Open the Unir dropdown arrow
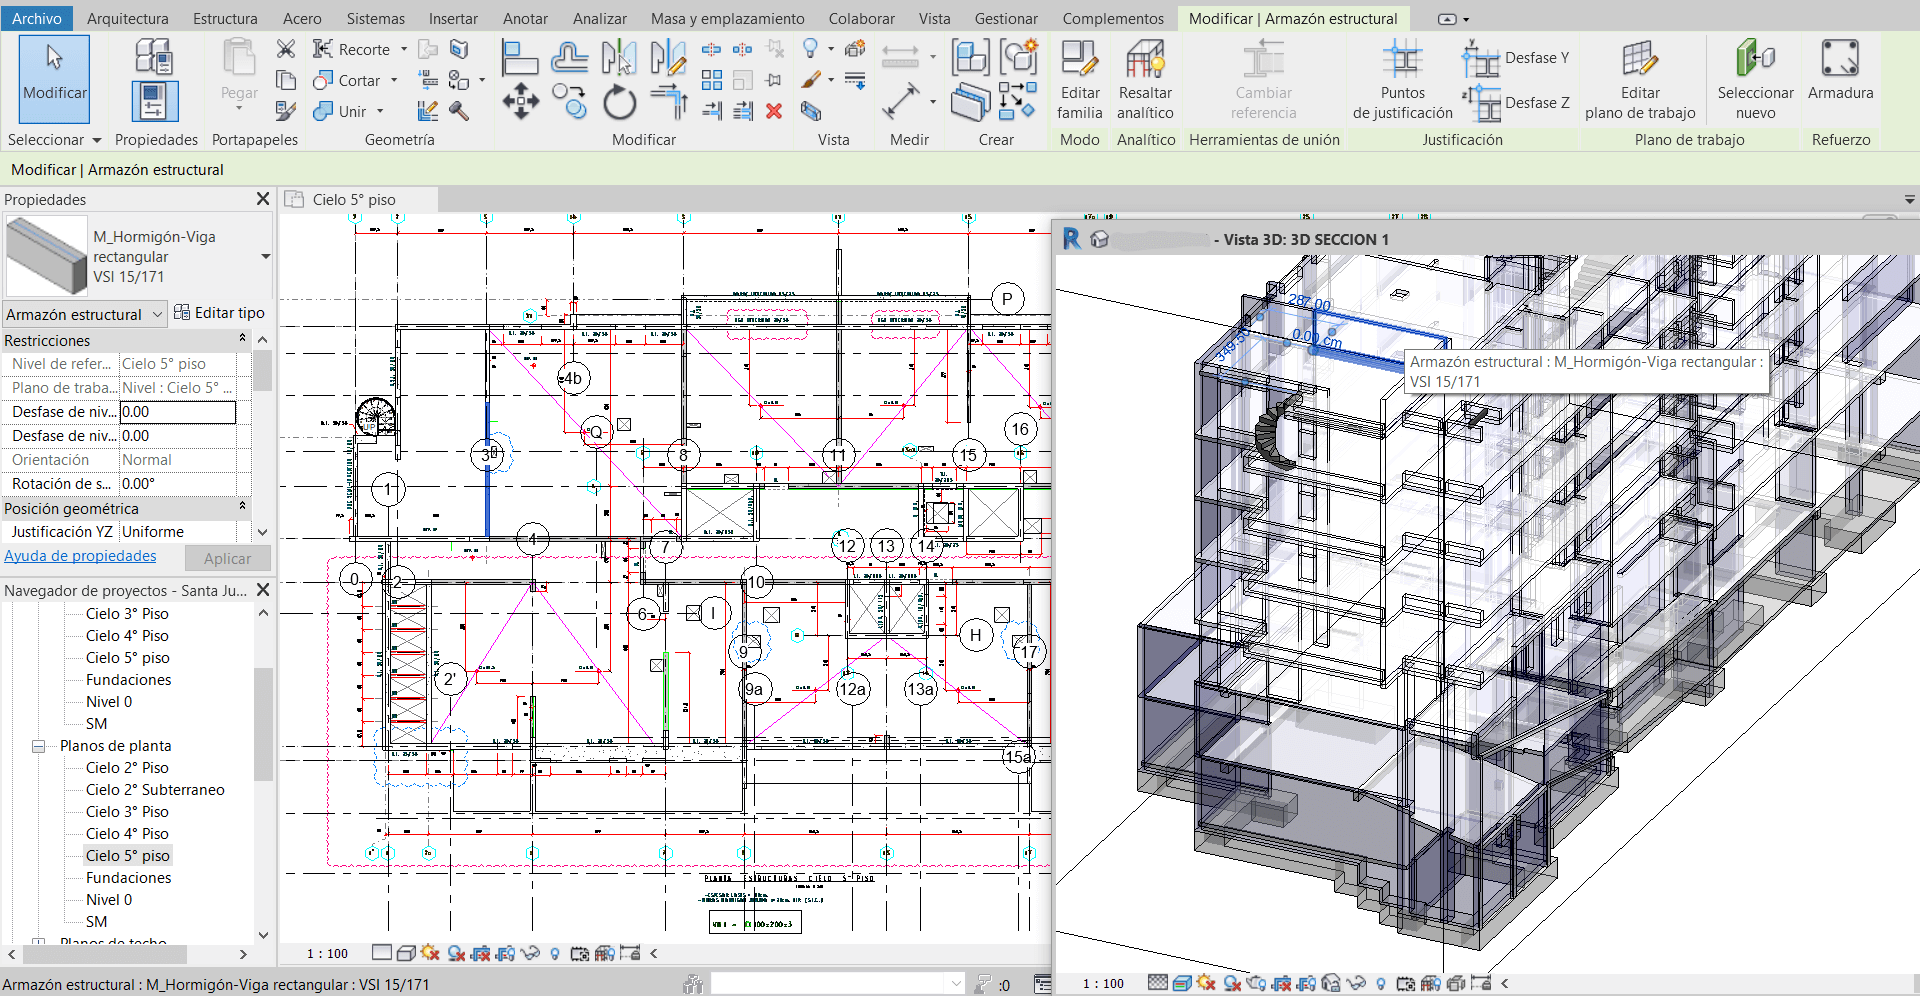Screen dimensions: 1920x996 pyautogui.click(x=380, y=111)
